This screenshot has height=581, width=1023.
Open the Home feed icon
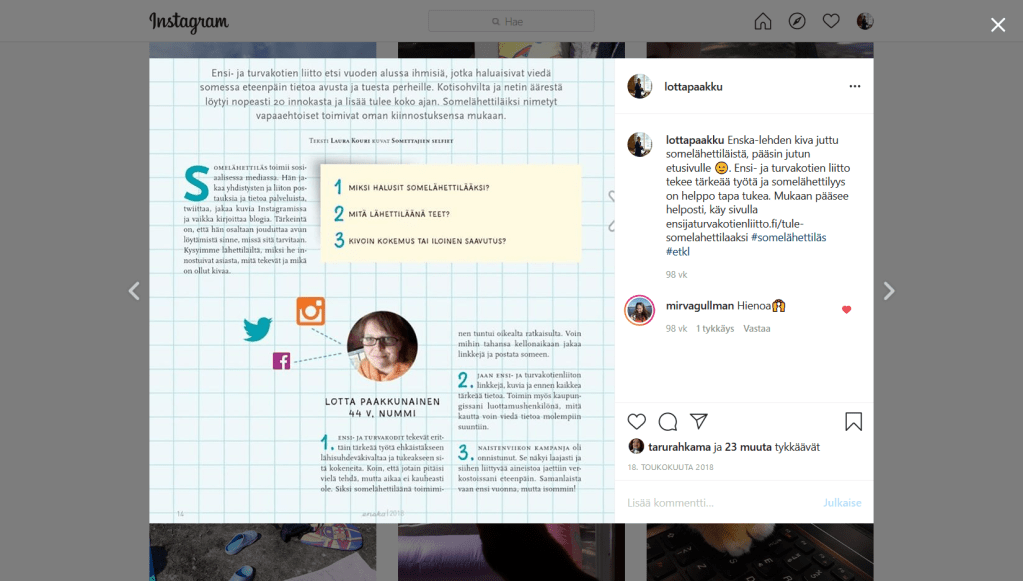763,21
